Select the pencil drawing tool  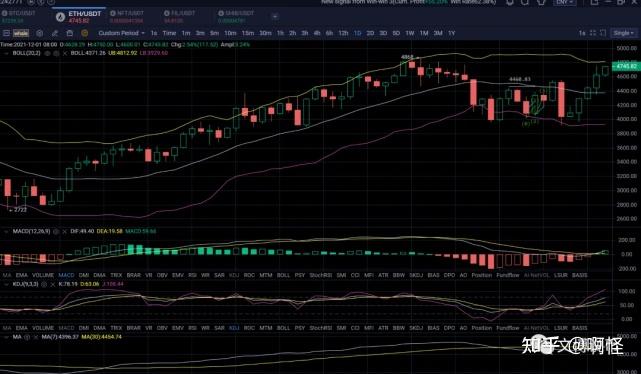(x=55, y=33)
